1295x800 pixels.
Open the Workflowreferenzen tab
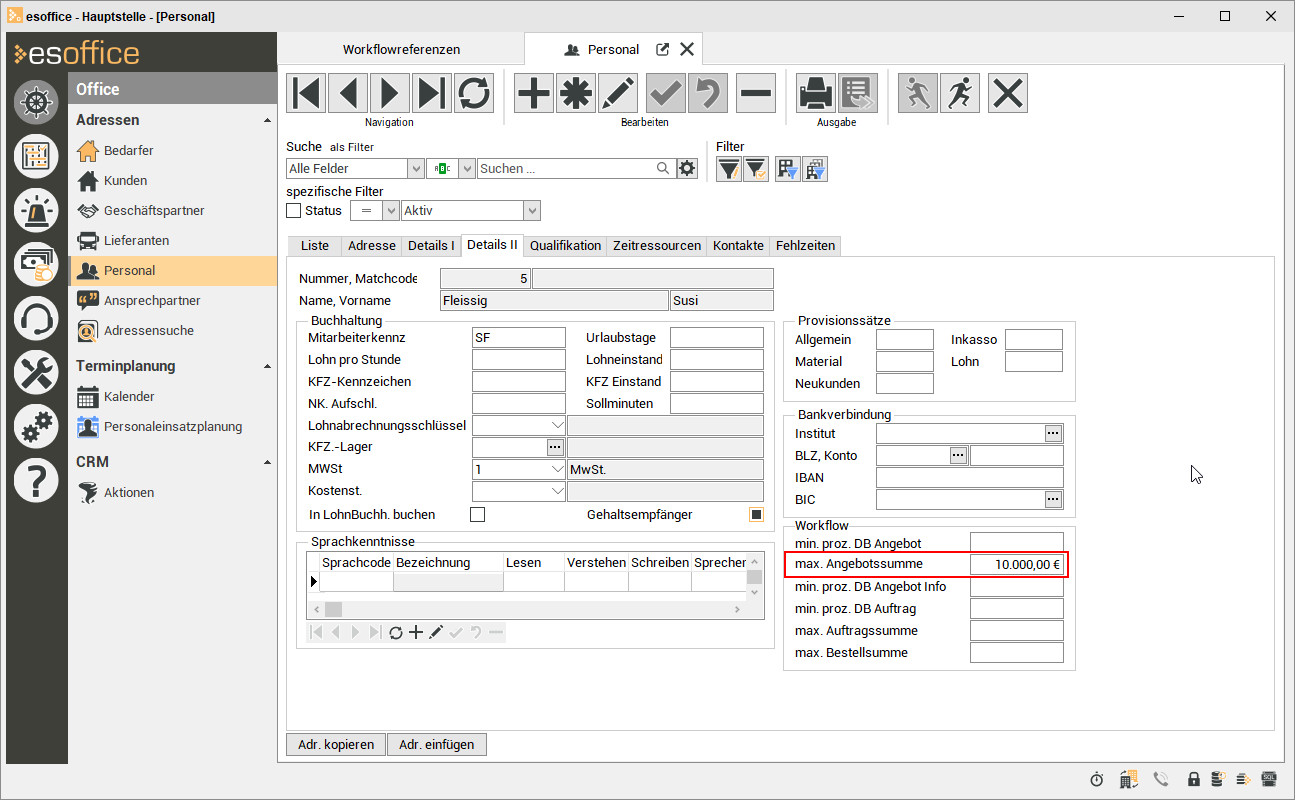(401, 49)
